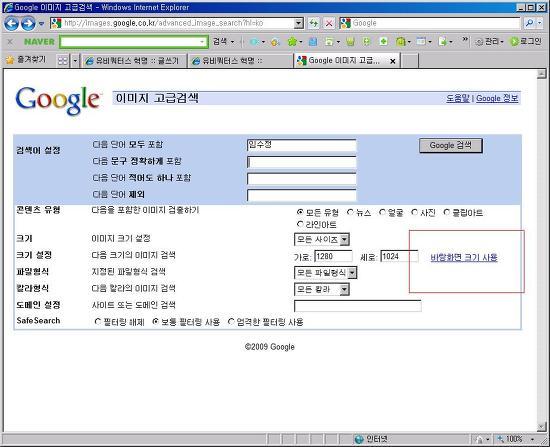550x447 pixels.
Task: Open the 모든 파일형식 dropdown
Action: 326,273
